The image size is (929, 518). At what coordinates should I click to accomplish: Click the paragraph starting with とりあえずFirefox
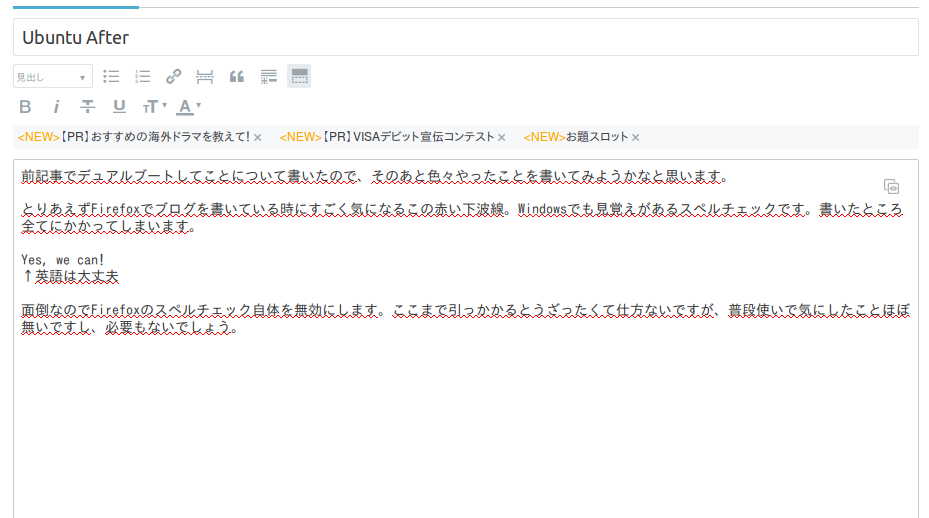[x=462, y=218]
